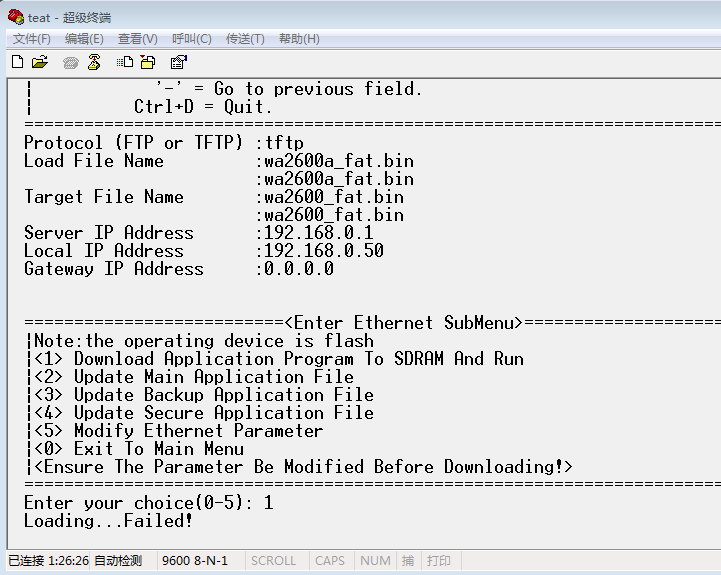Click the 'Loading...Failed!' message line

109,521
